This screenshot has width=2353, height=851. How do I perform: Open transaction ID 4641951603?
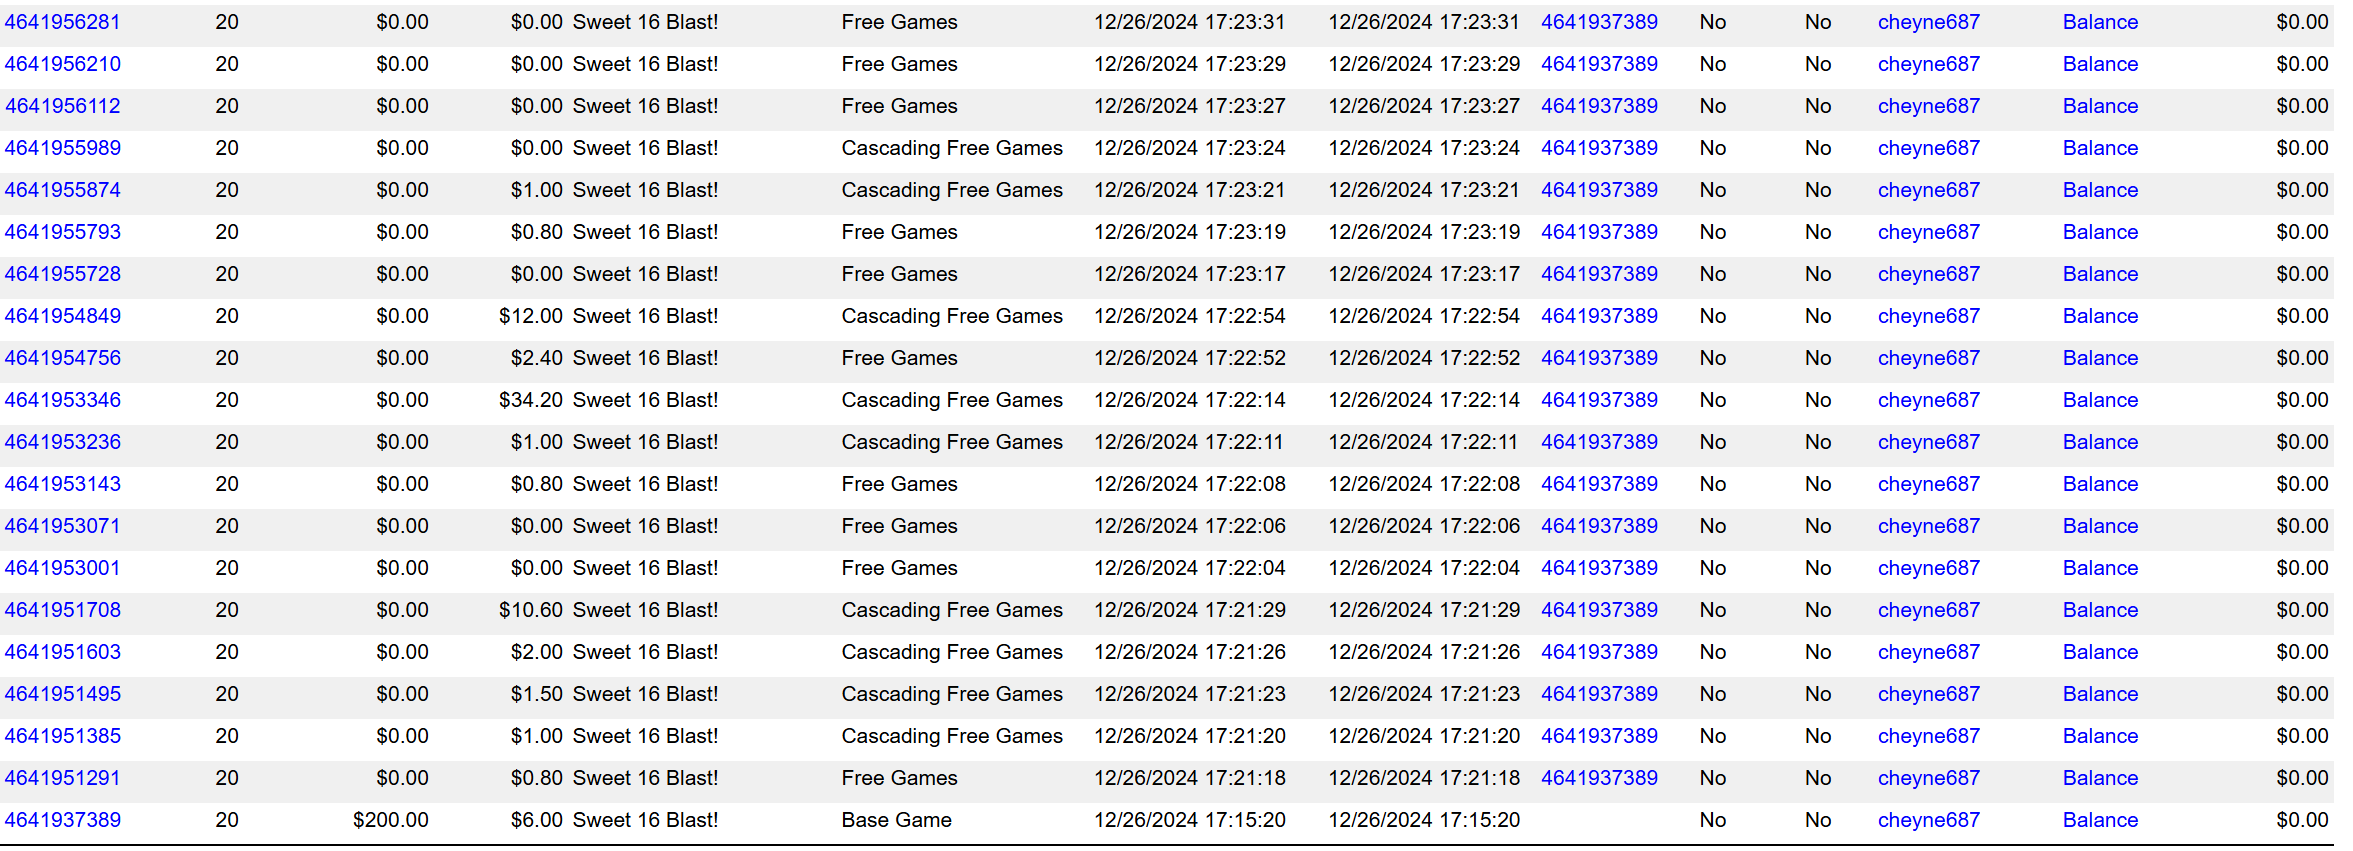[x=62, y=652]
